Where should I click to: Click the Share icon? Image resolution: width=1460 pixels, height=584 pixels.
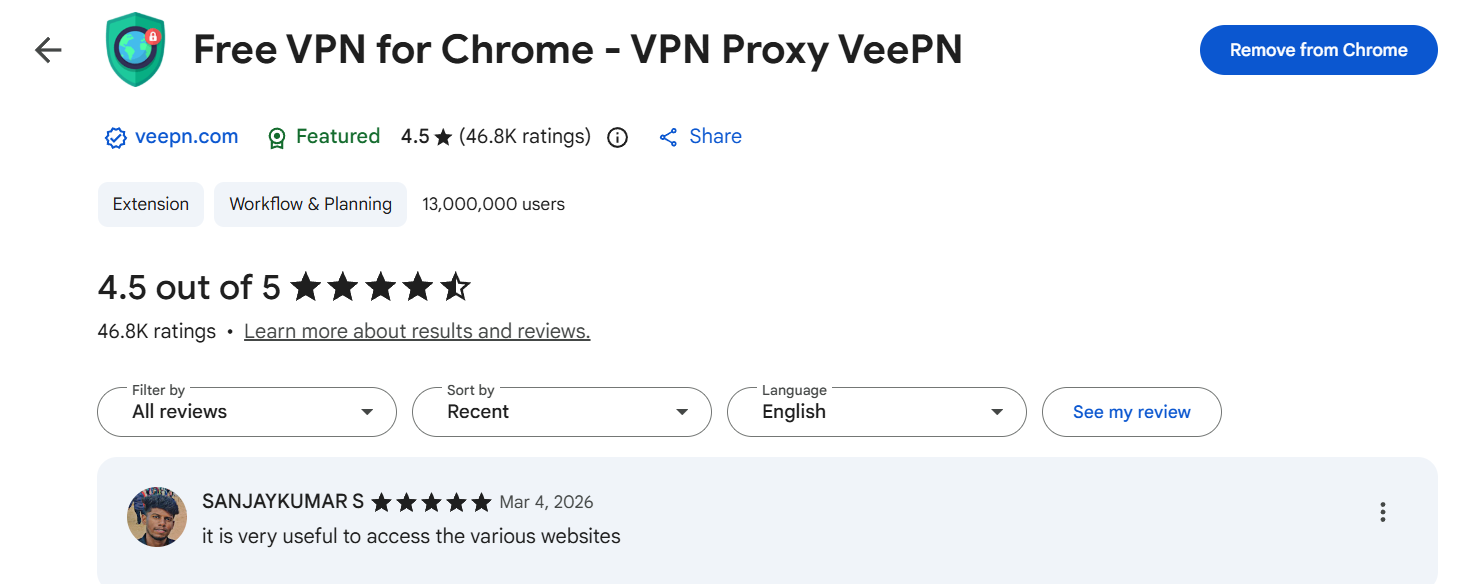[668, 138]
